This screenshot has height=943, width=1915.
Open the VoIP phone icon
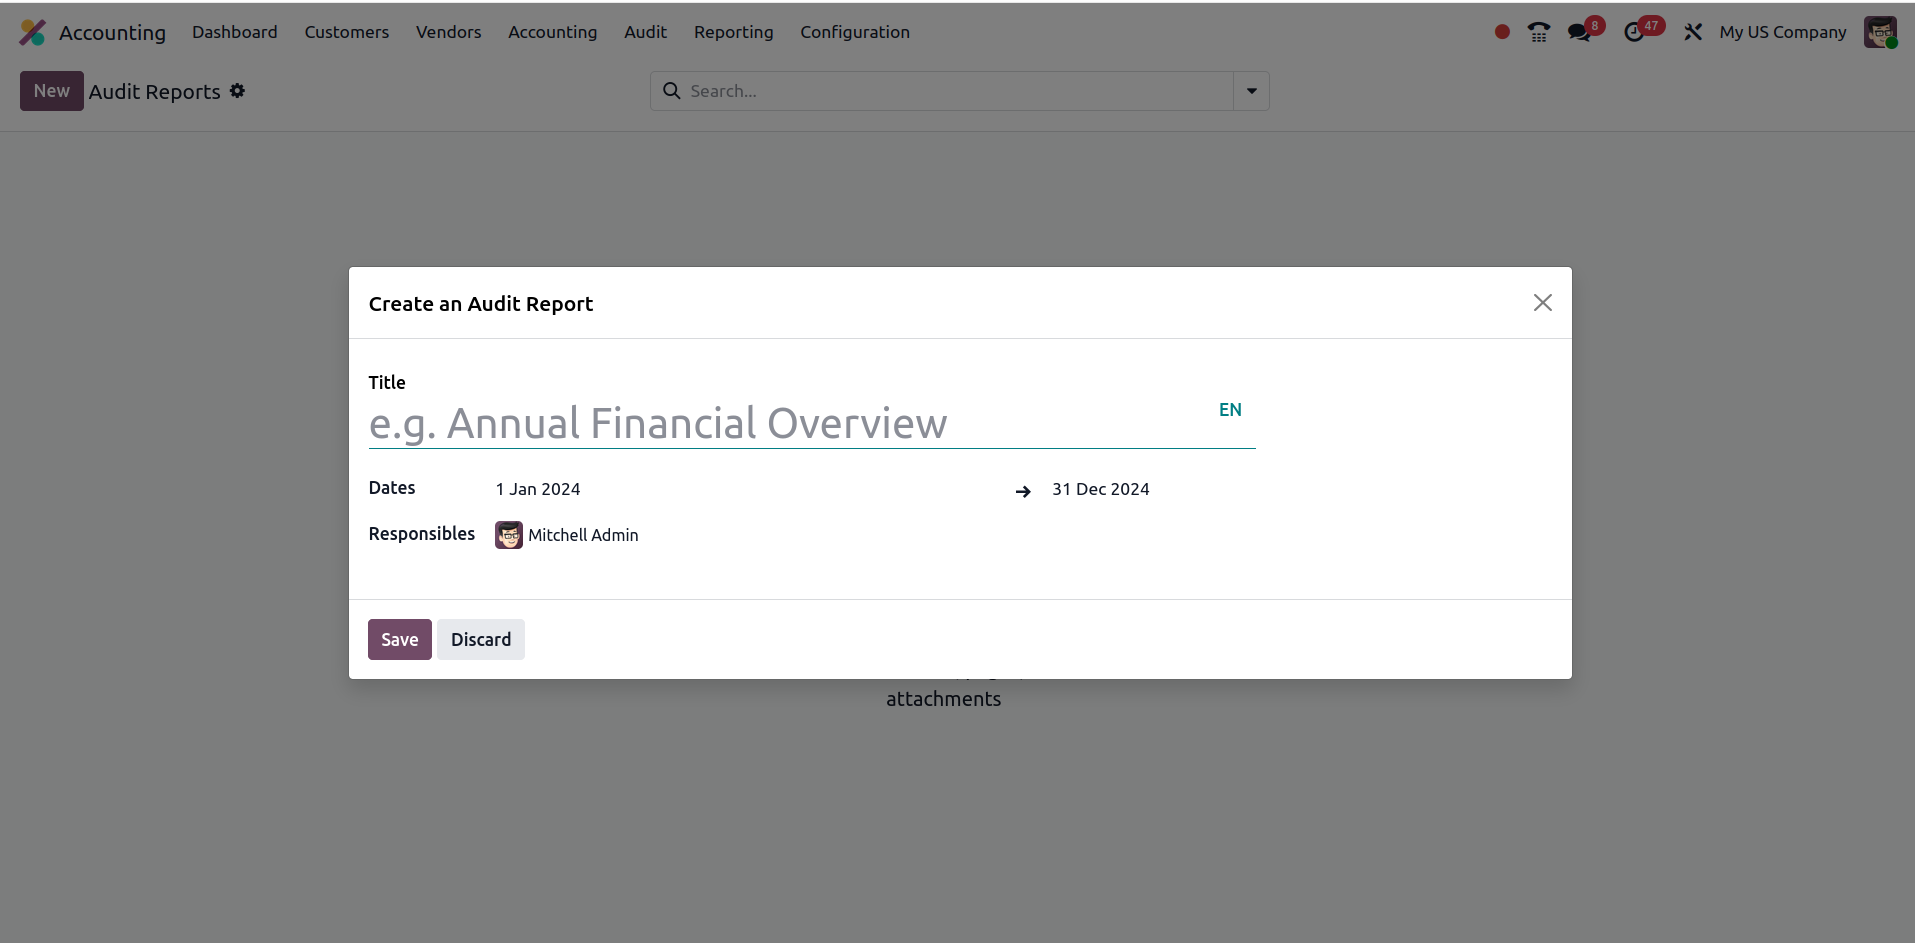click(1539, 32)
